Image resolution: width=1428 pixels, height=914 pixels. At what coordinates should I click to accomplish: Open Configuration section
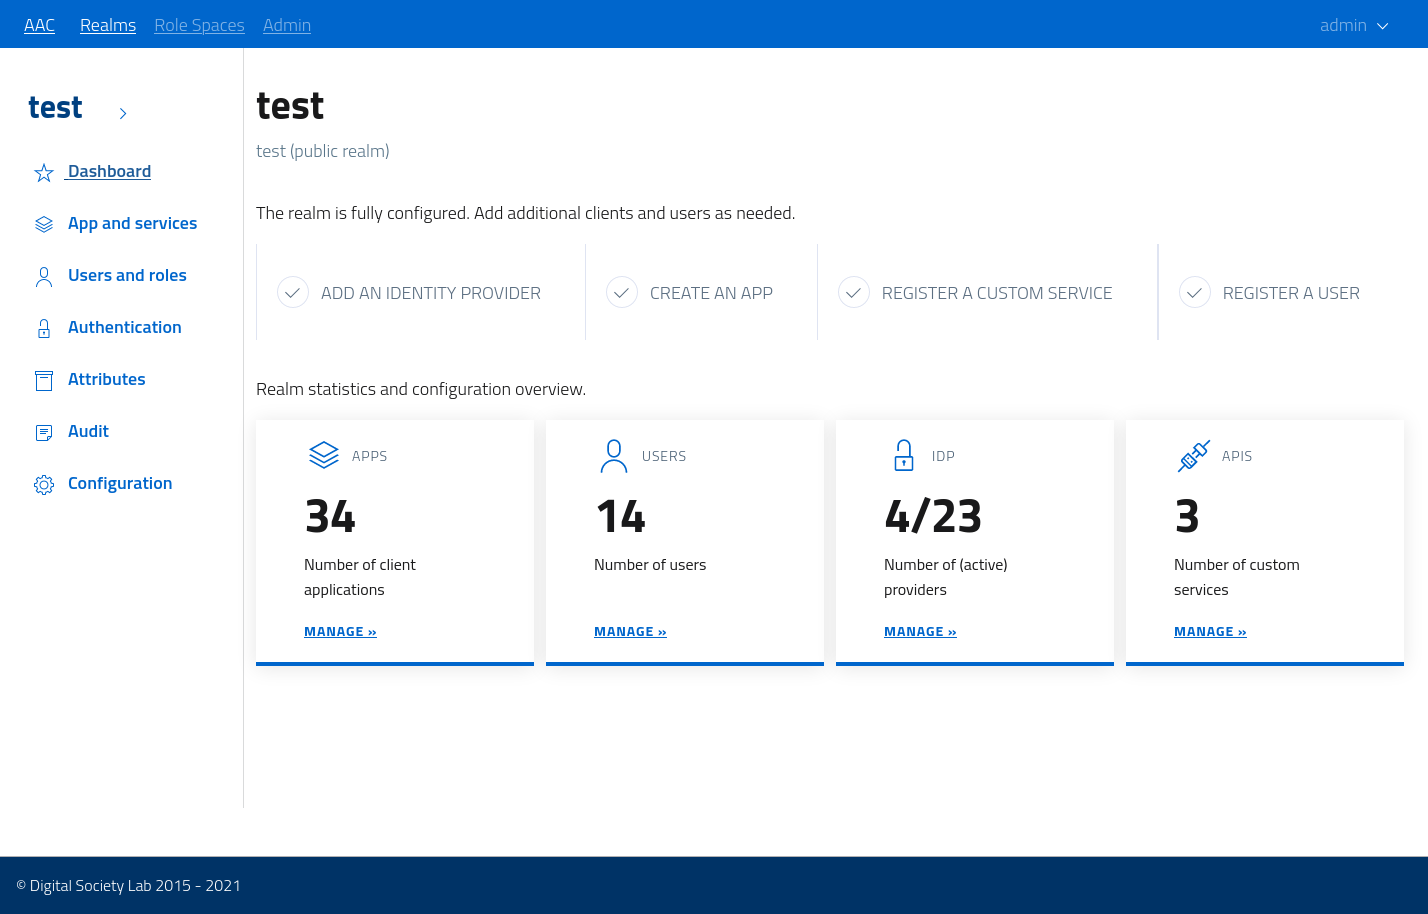[x=120, y=483]
